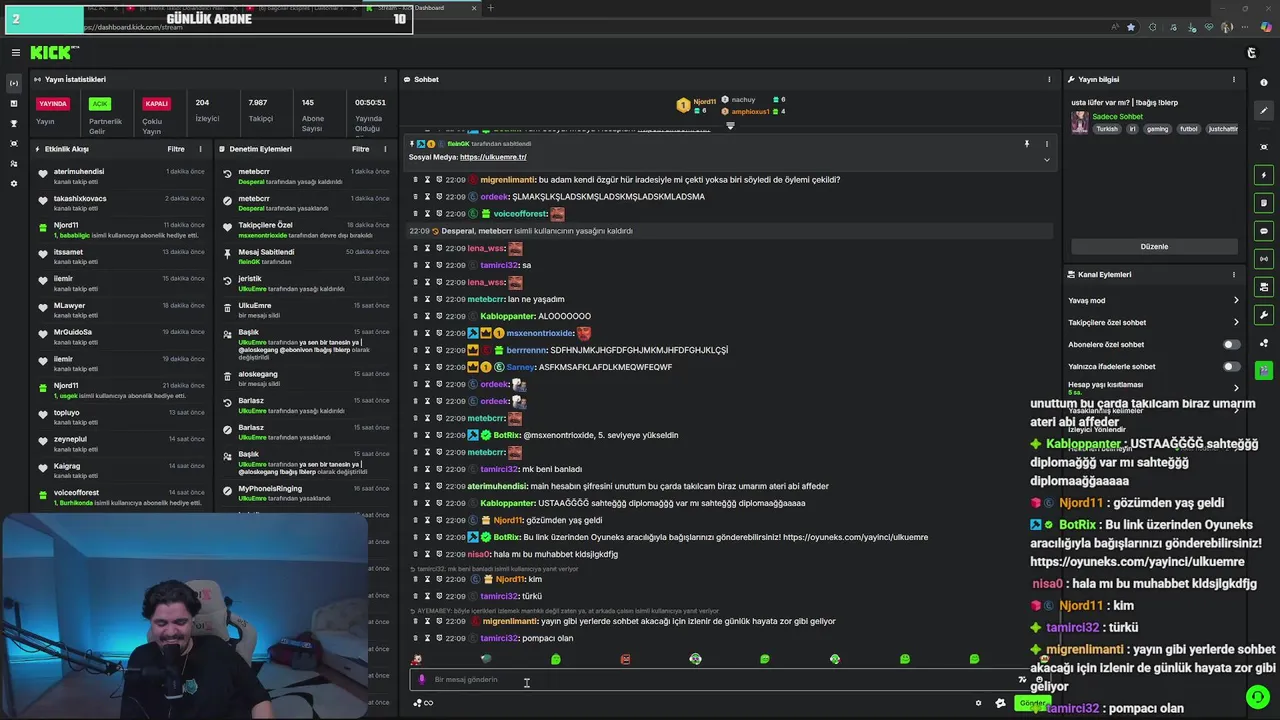Click the Gönder send button
Screen dimensions: 1280x720
pyautogui.click(x=1032, y=703)
